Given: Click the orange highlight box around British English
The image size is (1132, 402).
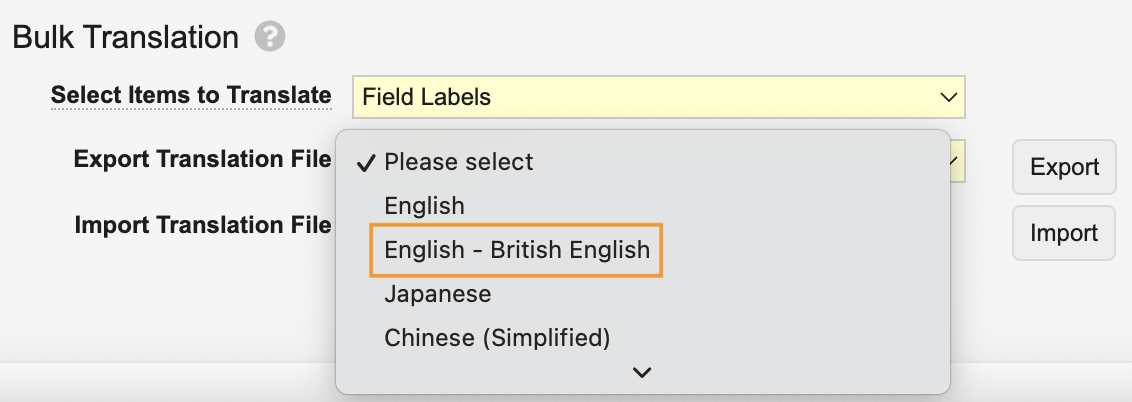Looking at the screenshot, I should [x=516, y=250].
